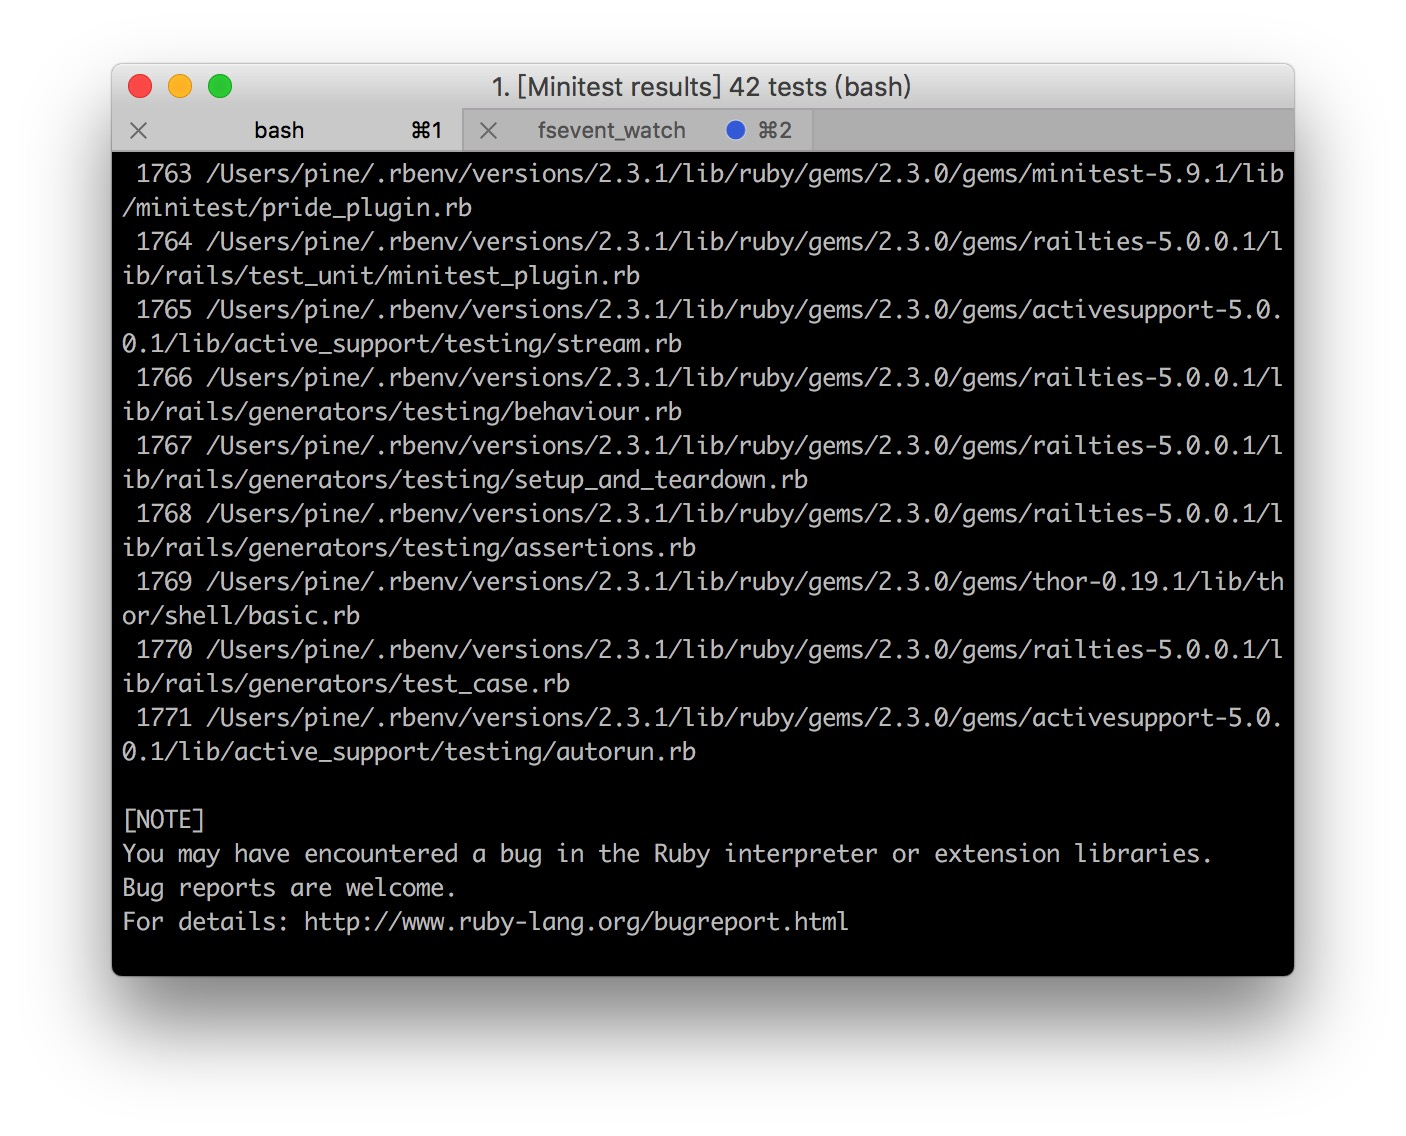Click the red close window button
The height and width of the screenshot is (1136, 1406).
click(x=140, y=86)
